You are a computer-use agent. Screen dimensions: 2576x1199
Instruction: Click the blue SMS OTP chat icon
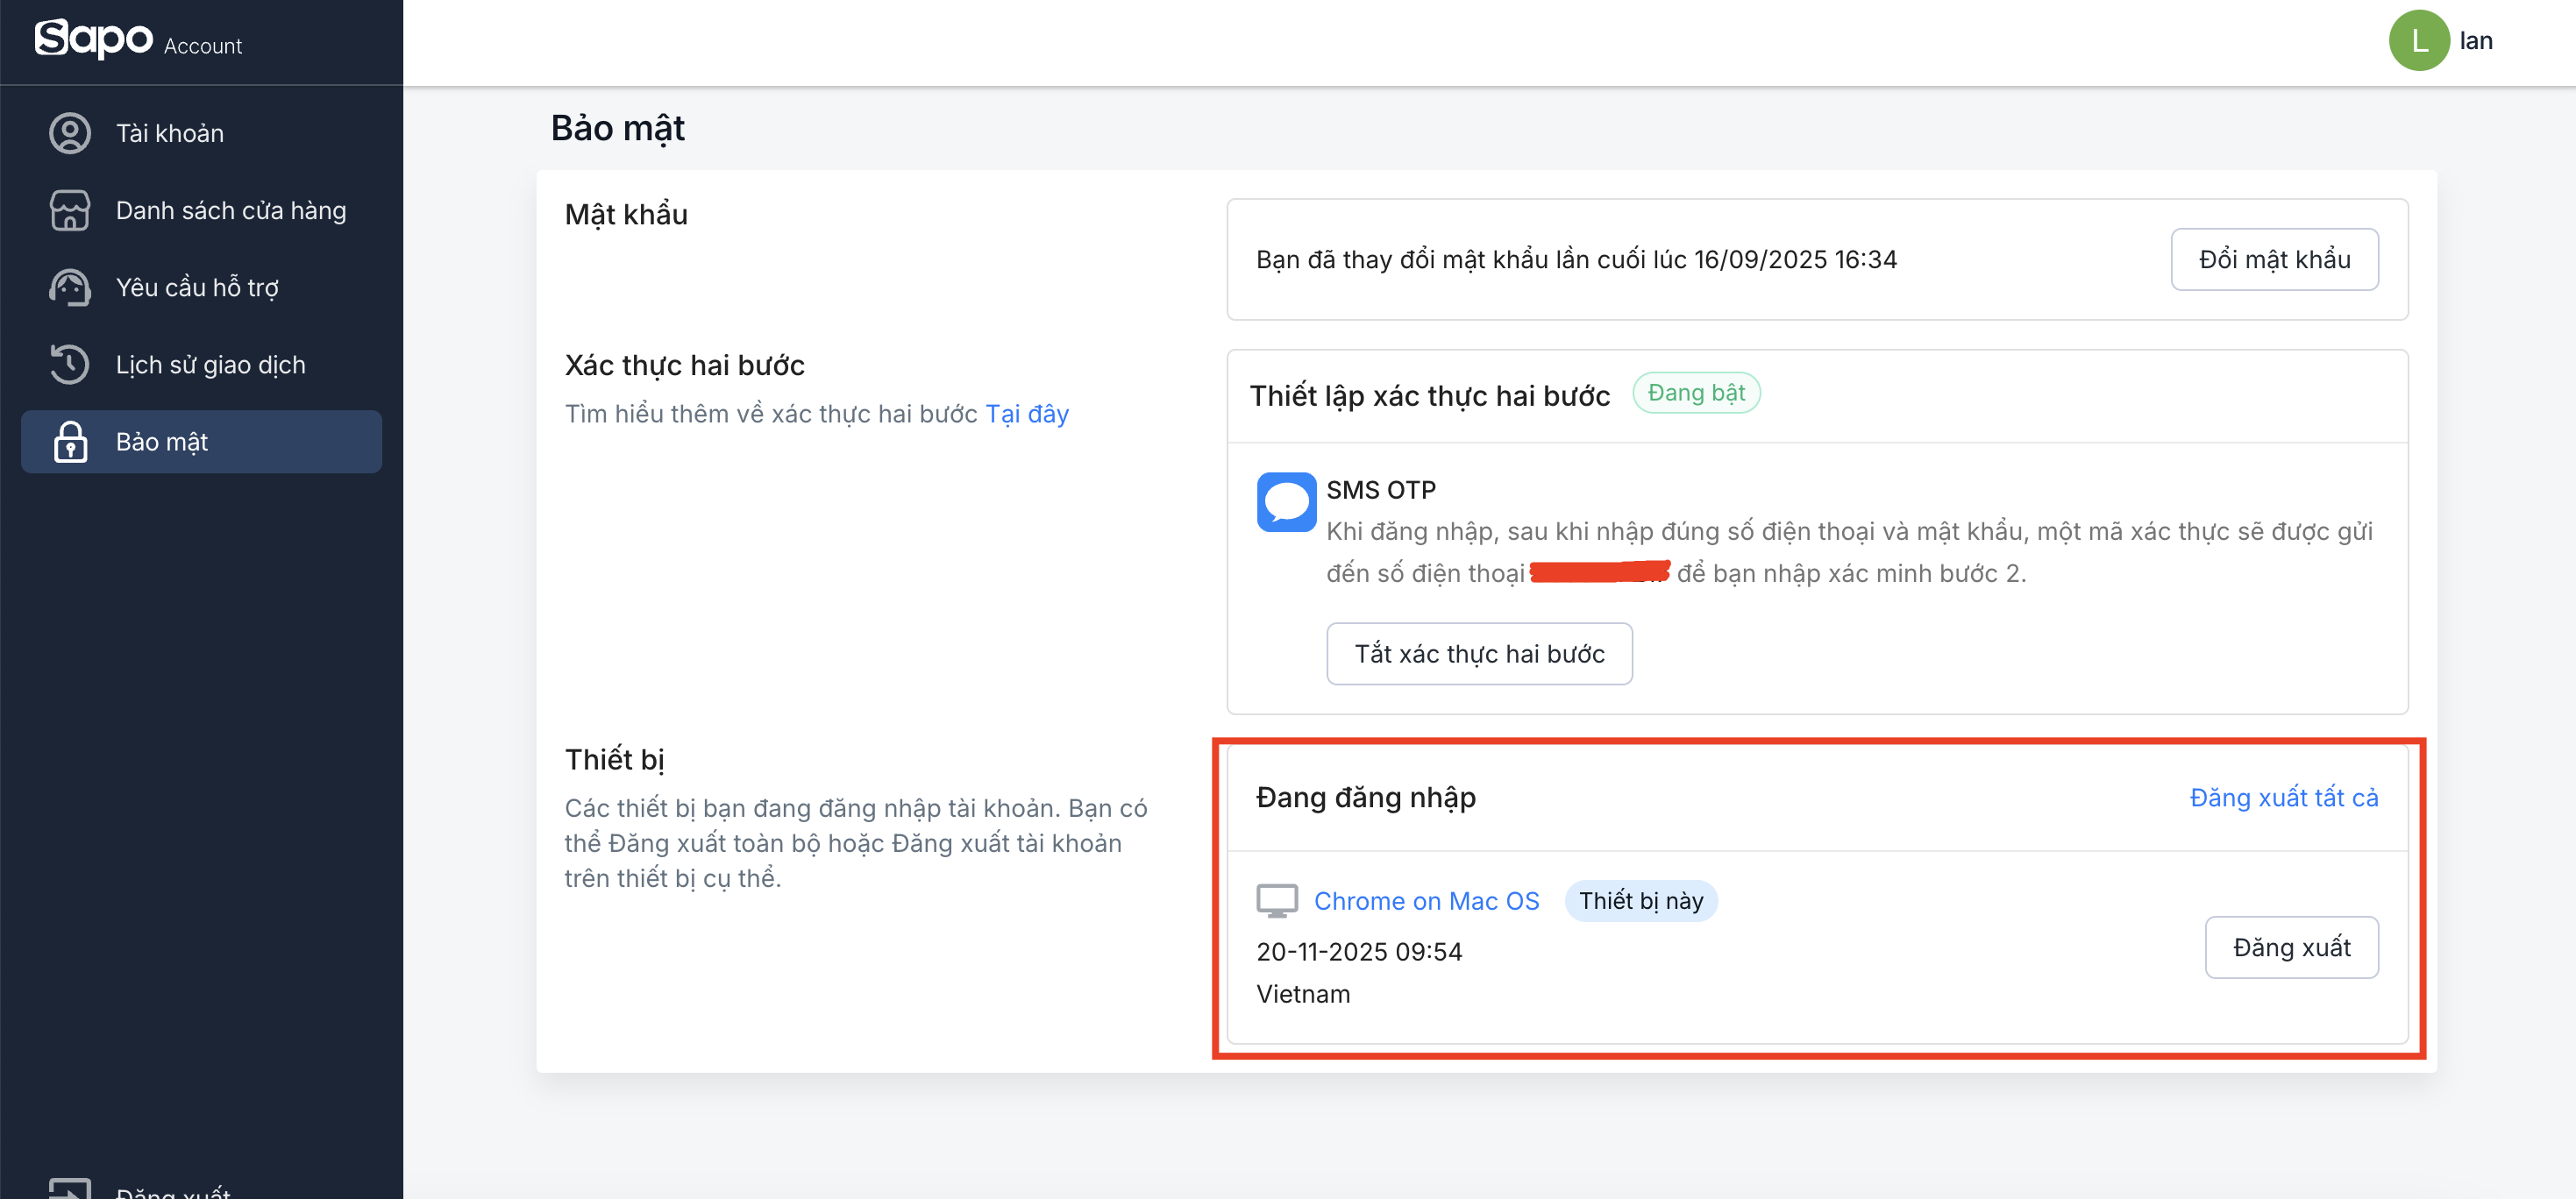[1285, 502]
